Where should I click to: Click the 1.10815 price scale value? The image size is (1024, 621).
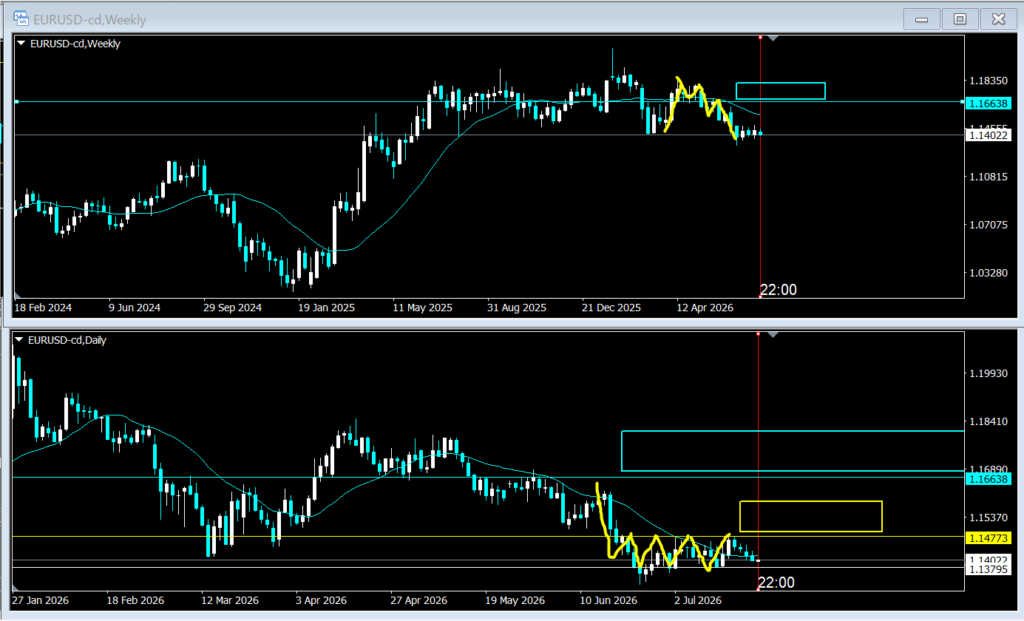click(x=988, y=177)
